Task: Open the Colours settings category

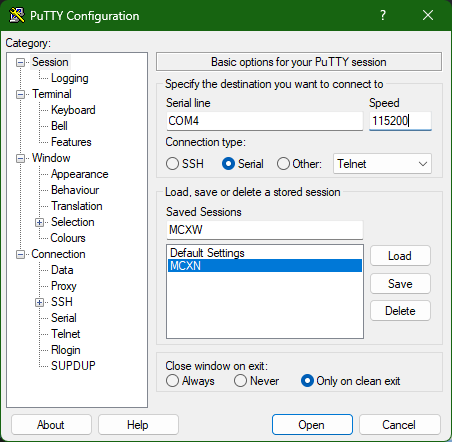Action: pyautogui.click(x=68, y=238)
